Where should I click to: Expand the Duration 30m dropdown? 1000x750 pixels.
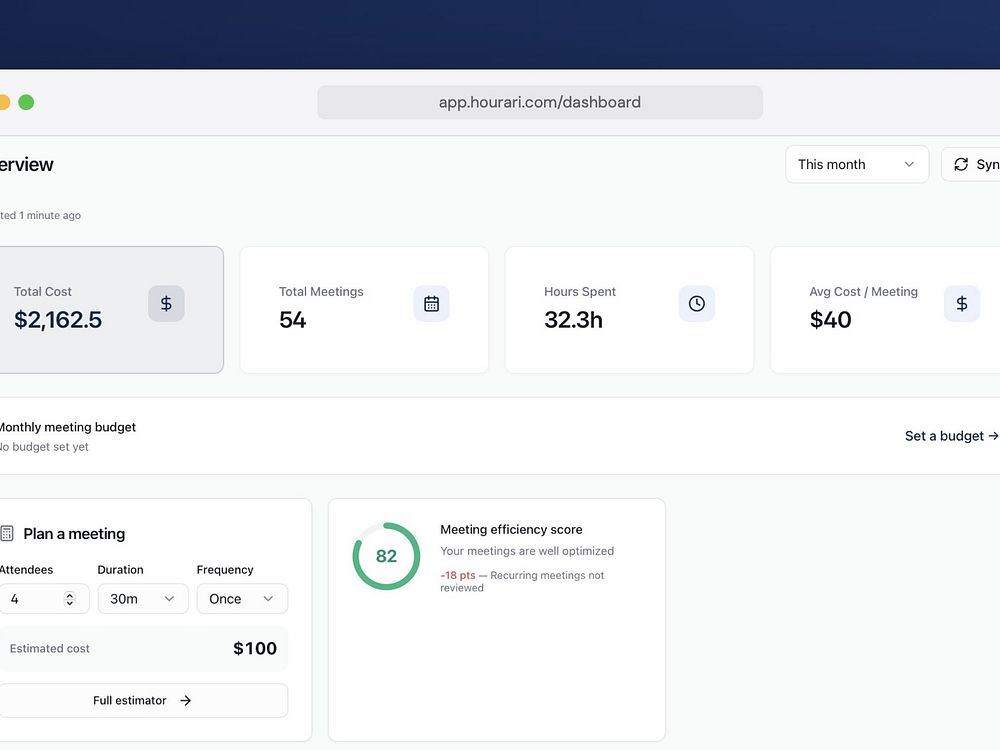click(x=143, y=599)
